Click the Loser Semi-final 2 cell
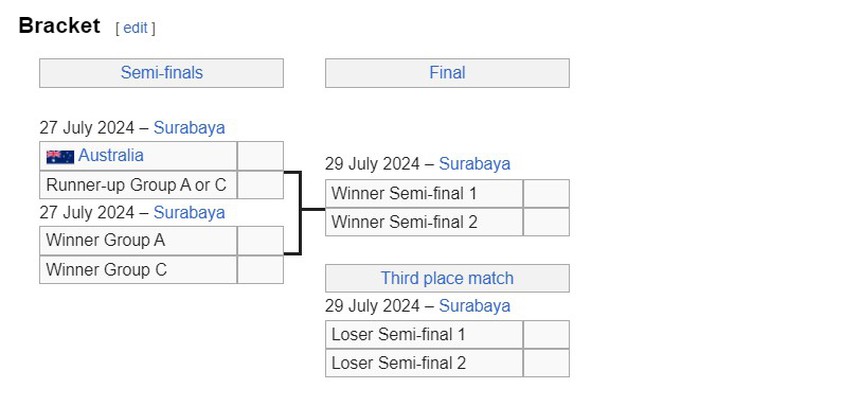The height and width of the screenshot is (406, 860). coord(423,363)
